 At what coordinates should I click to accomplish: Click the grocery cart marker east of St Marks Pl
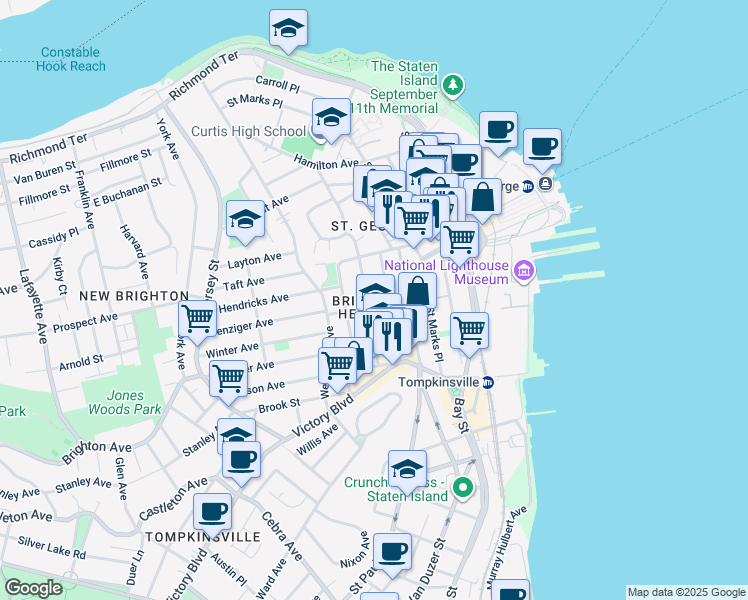click(469, 330)
